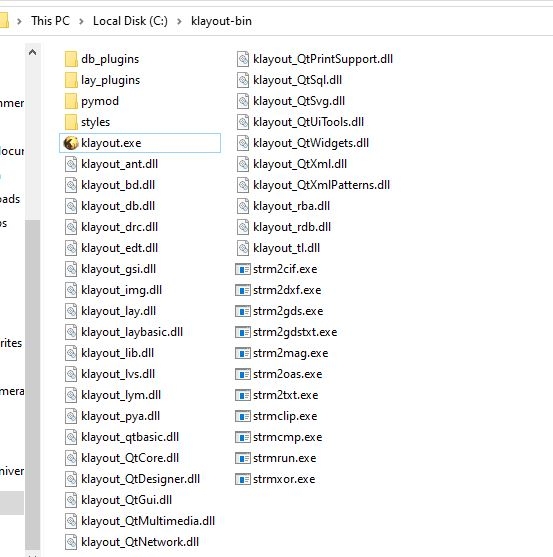The height and width of the screenshot is (557, 553).
Task: Expand the chevron after Local Disk (C:)
Action: tap(179, 21)
